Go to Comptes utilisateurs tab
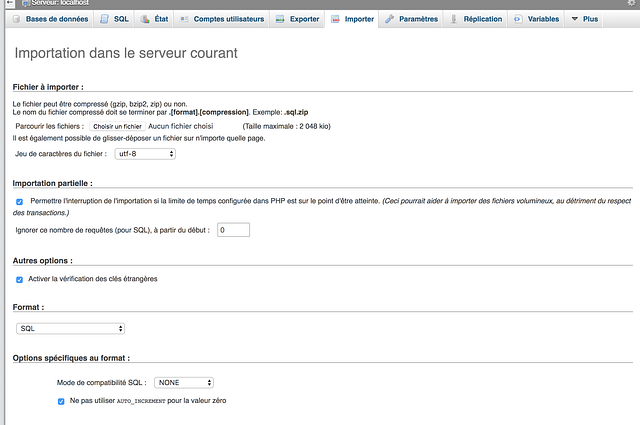 [222, 19]
